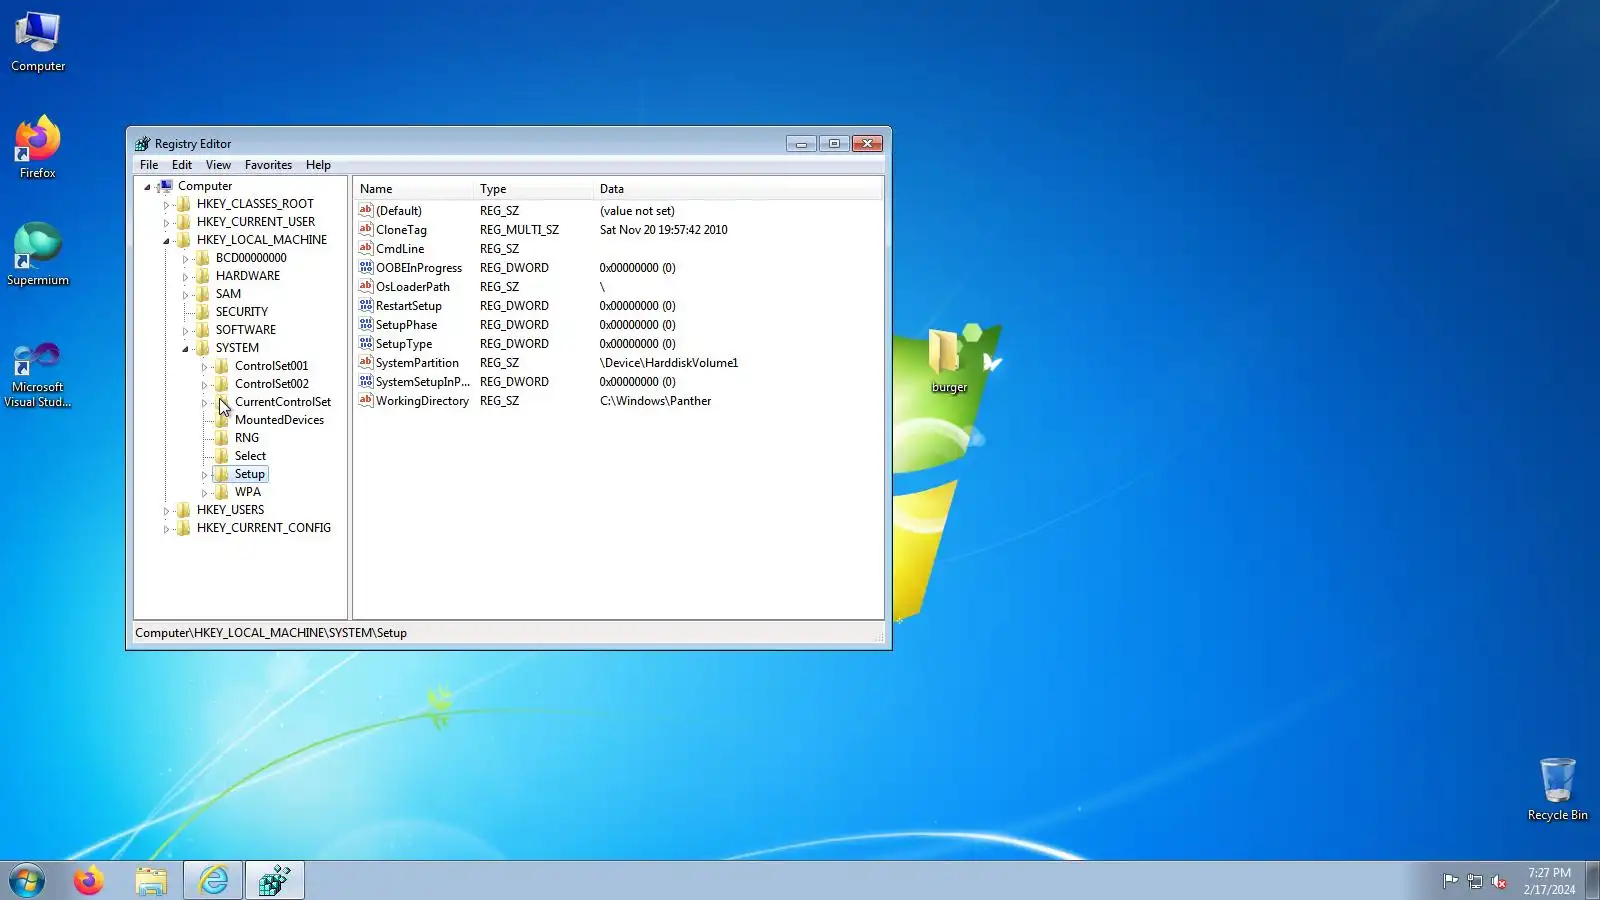This screenshot has height=900, width=1600.
Task: Collapse the HKEY_LOCAL_MACHINE key
Action: 166,241
